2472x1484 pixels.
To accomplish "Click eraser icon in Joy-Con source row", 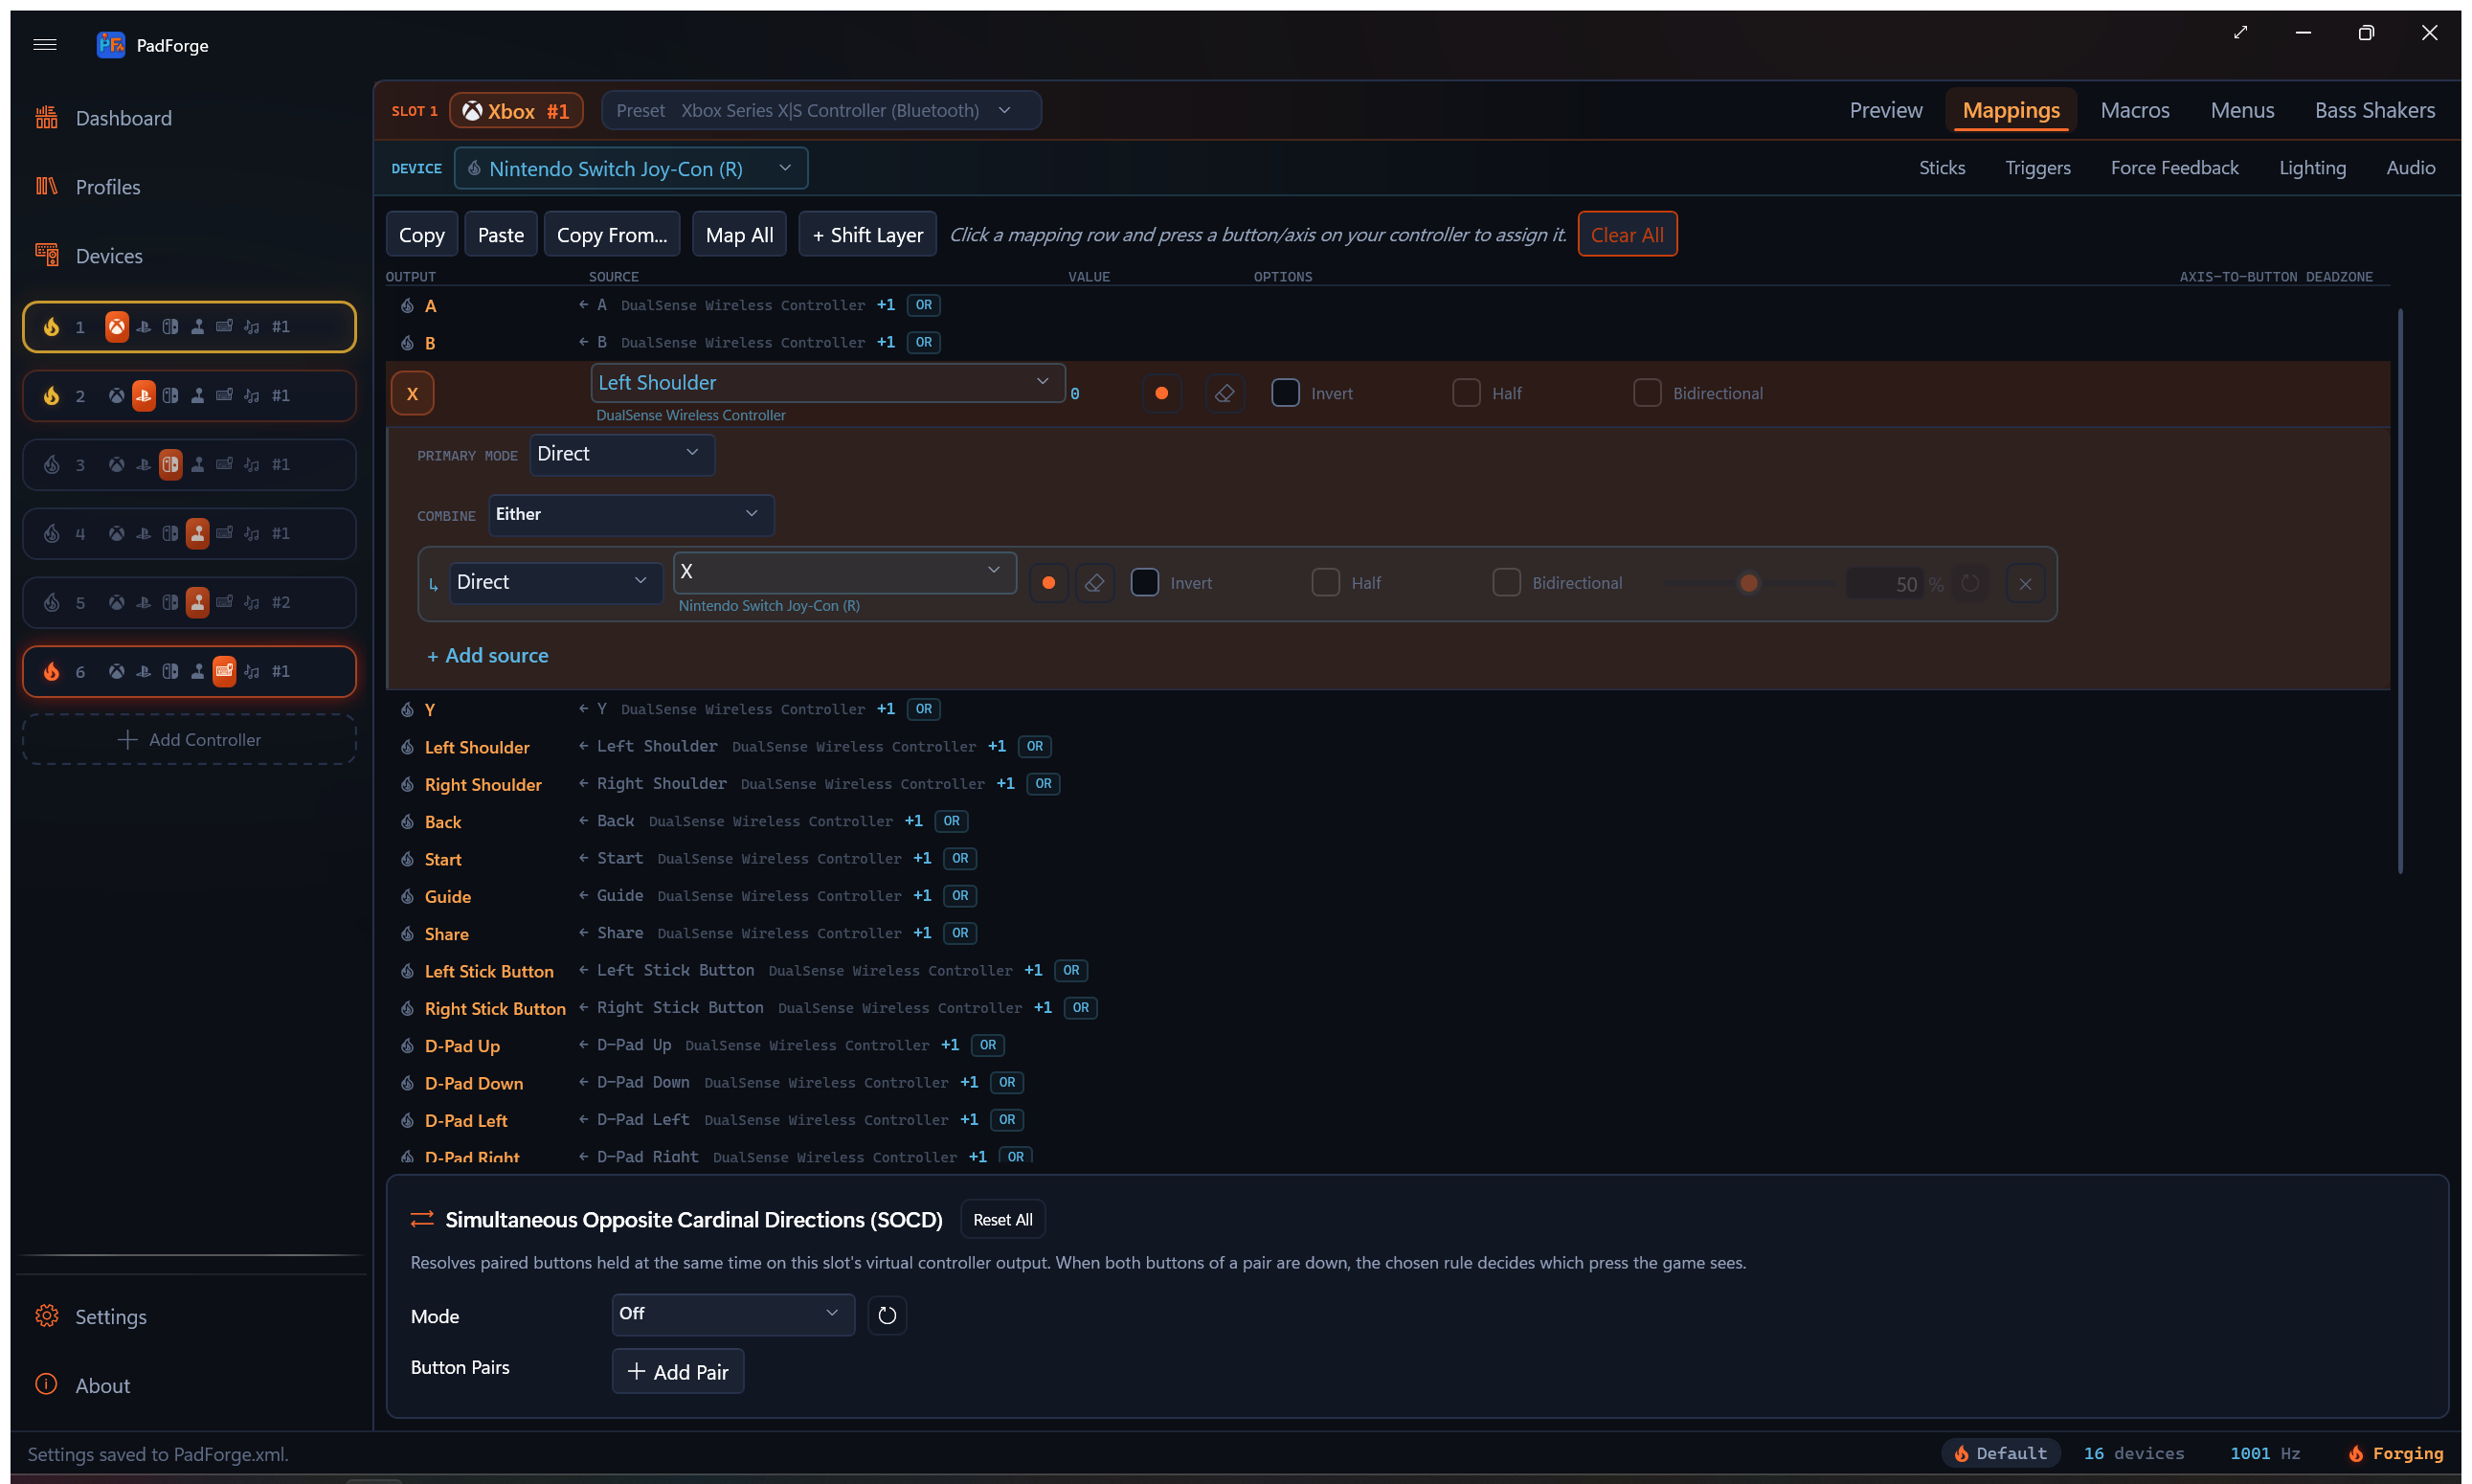I will tap(1095, 584).
